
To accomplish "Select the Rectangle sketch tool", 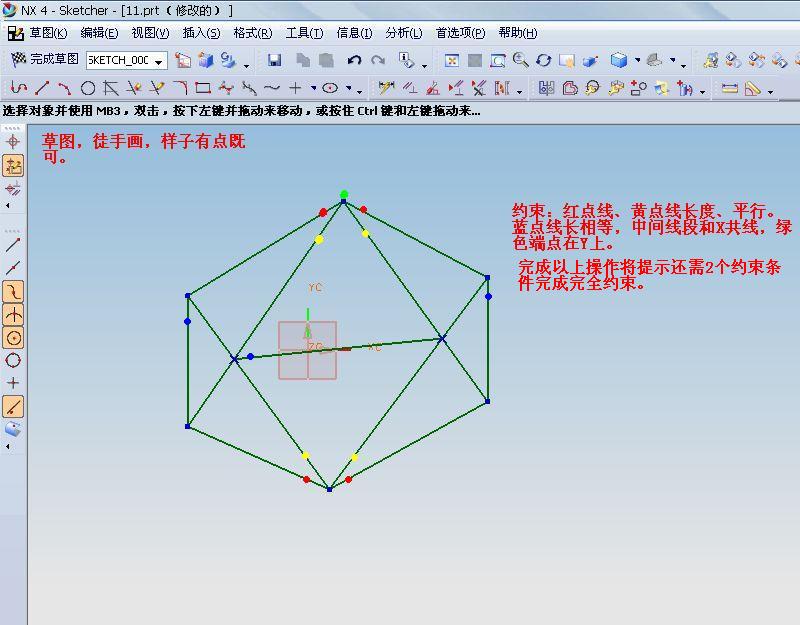I will click(203, 88).
